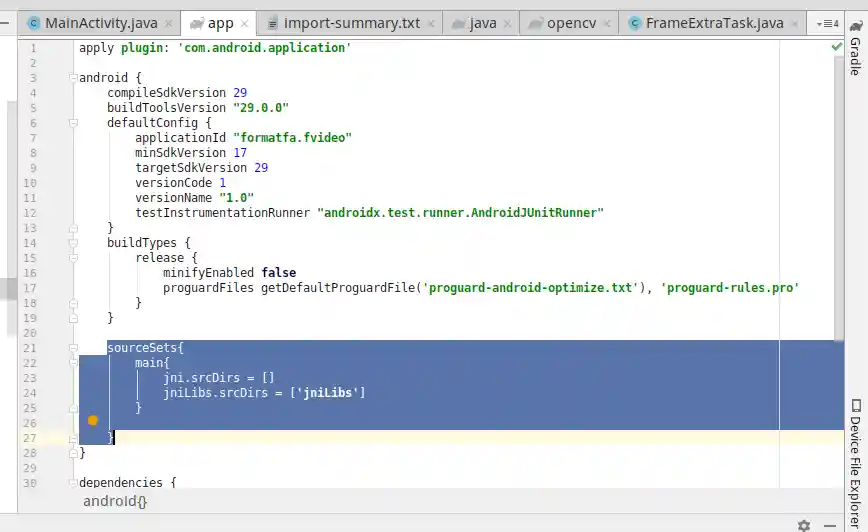Click the orange intention bulb on line 26

pos(93,421)
